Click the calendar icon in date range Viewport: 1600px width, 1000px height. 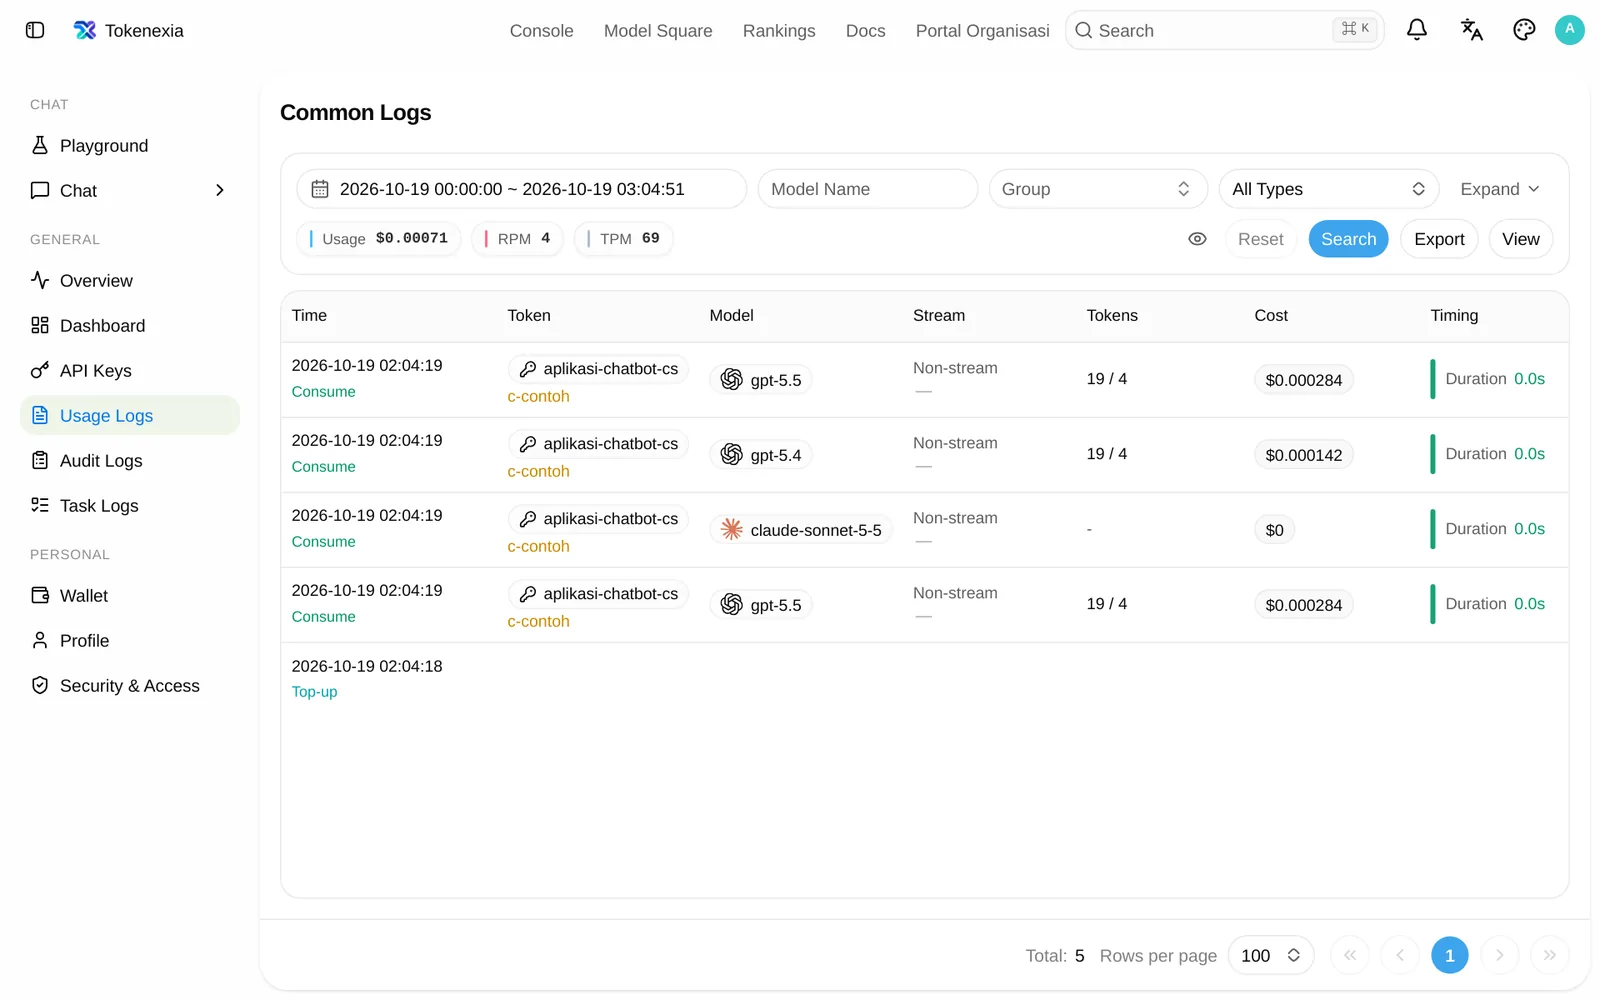(x=320, y=189)
